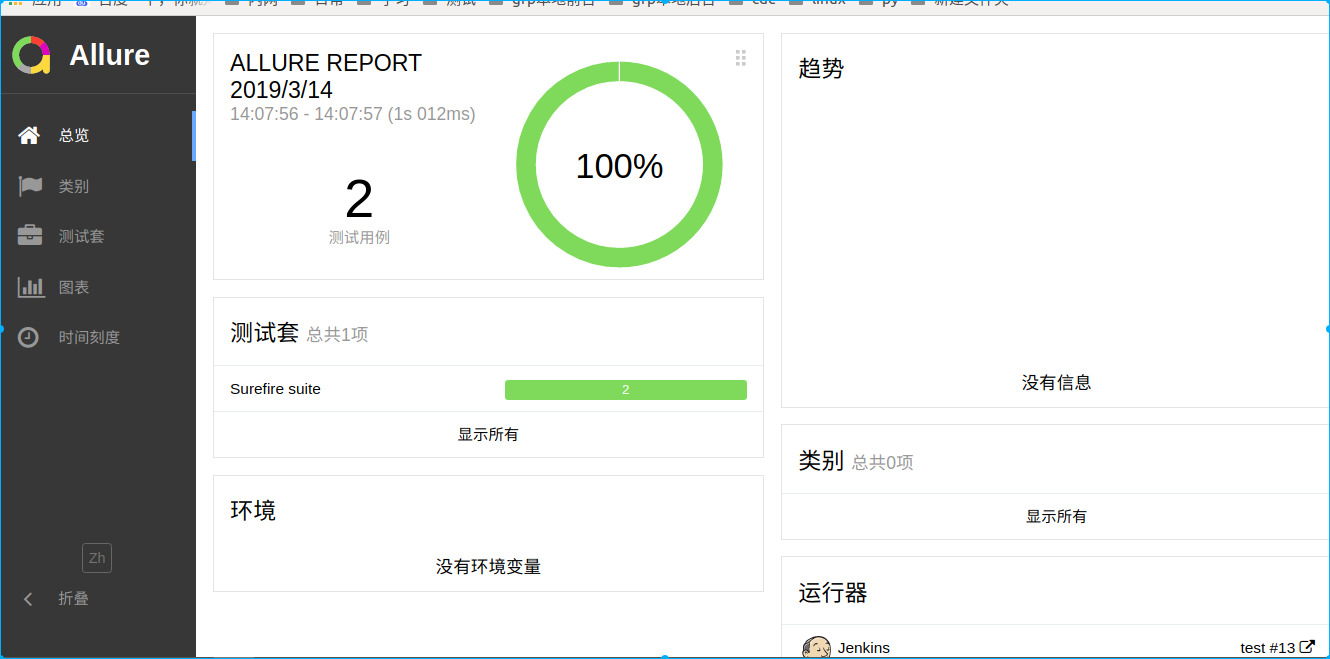Image resolution: width=1330 pixels, height=659 pixels.
Task: Click the Allure logo icon
Action: point(31,55)
